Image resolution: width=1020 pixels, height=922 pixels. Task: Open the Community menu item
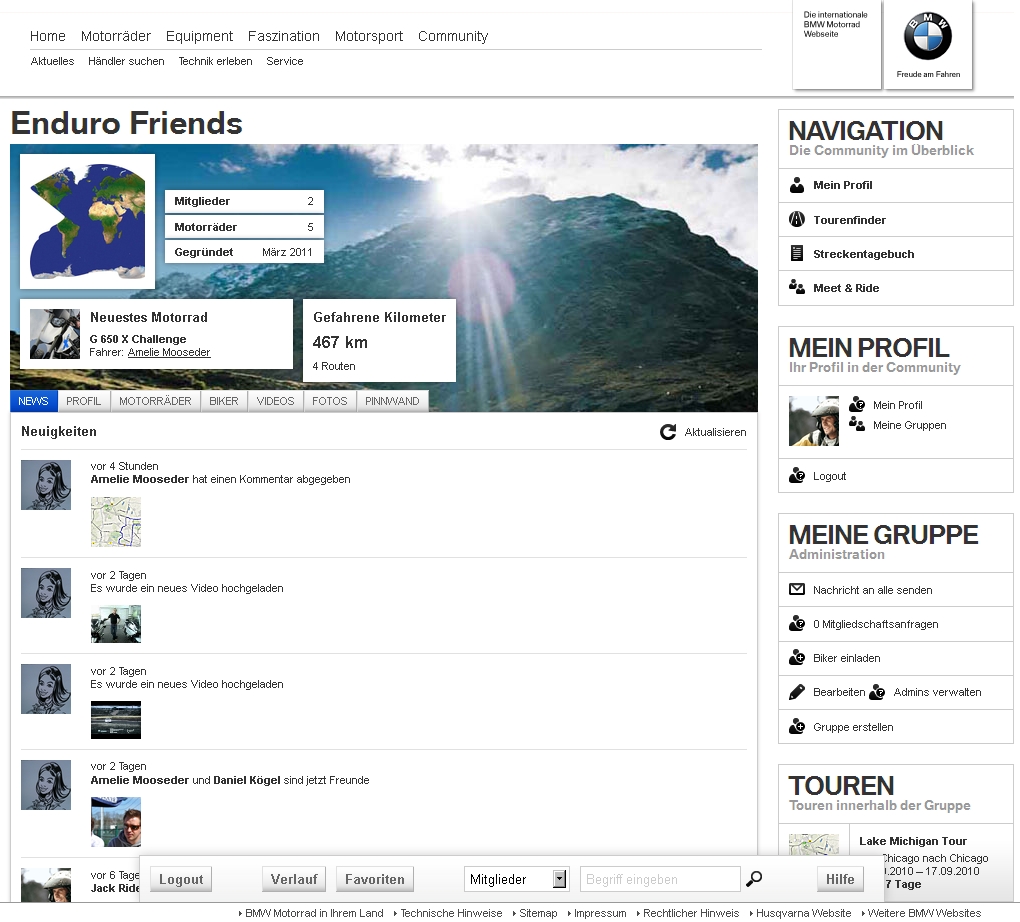tap(453, 36)
